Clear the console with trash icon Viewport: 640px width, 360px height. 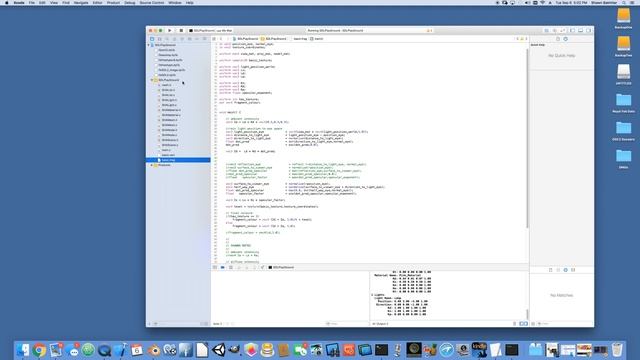(514, 324)
